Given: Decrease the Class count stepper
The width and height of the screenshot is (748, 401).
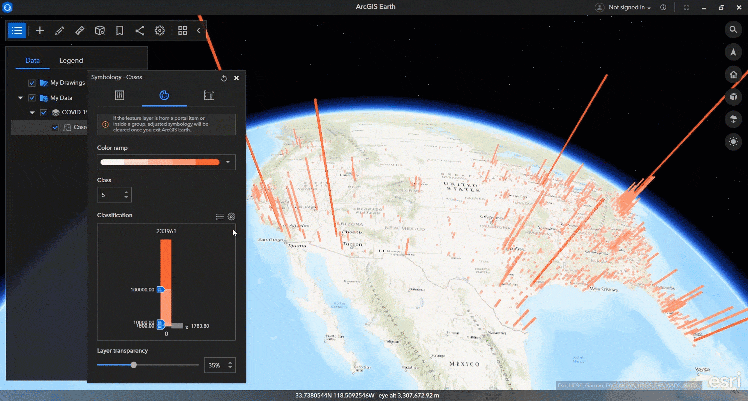Looking at the screenshot, I should [126, 197].
